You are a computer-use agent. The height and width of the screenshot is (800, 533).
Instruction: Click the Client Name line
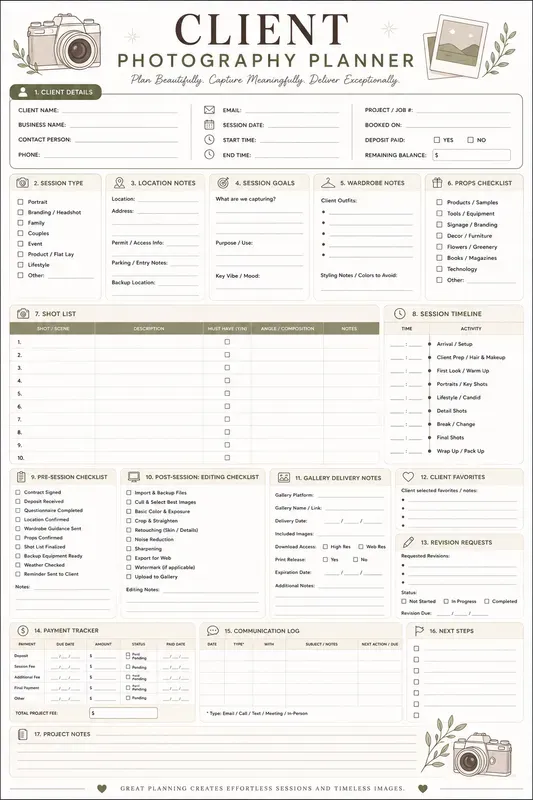(x=119, y=111)
